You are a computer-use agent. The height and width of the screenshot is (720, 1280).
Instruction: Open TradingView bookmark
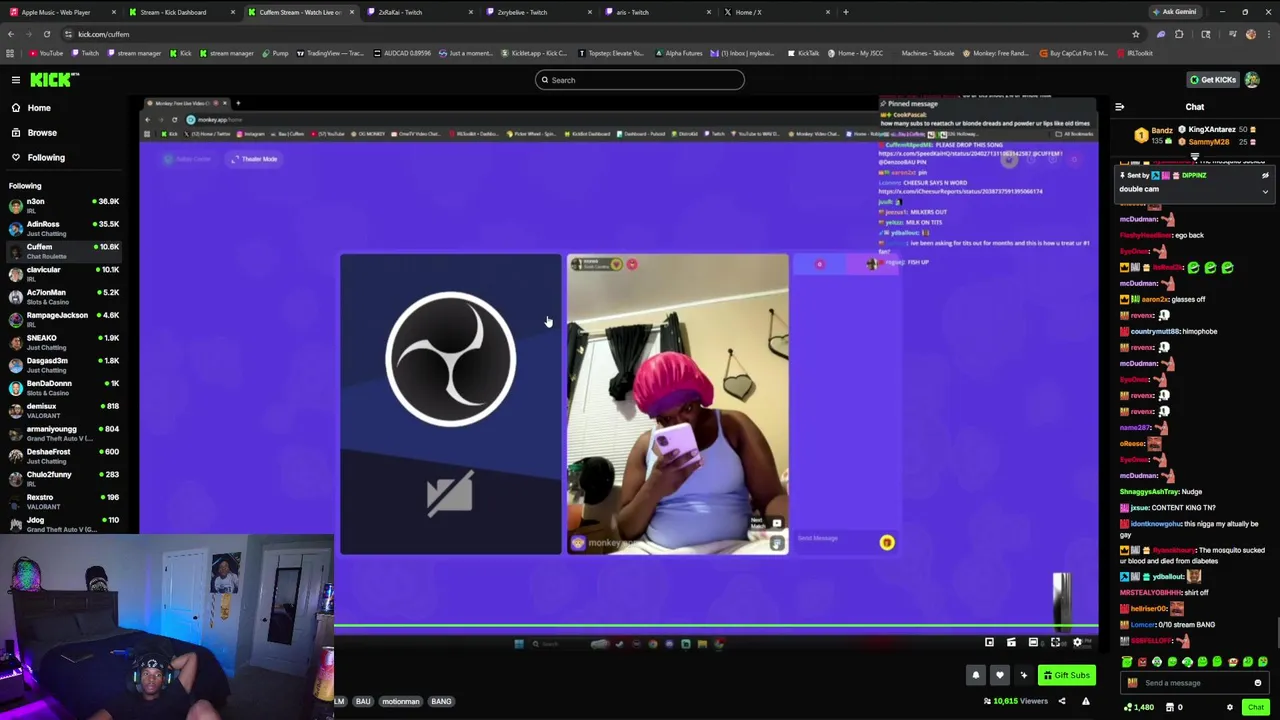click(x=331, y=53)
